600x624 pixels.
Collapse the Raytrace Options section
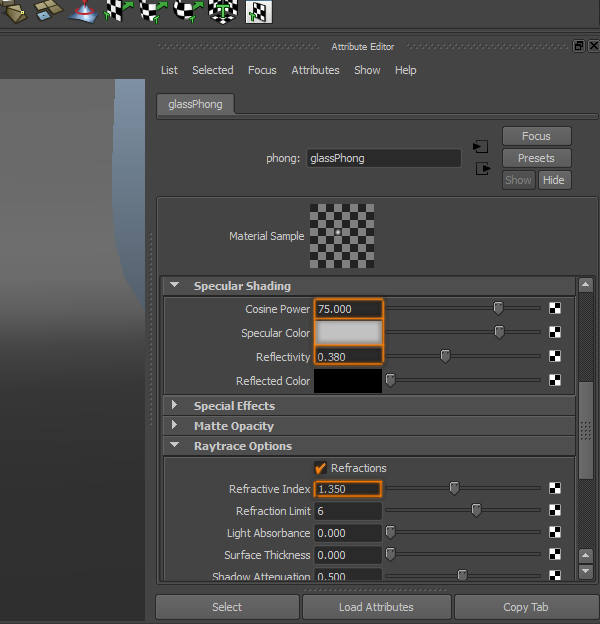click(x=174, y=445)
